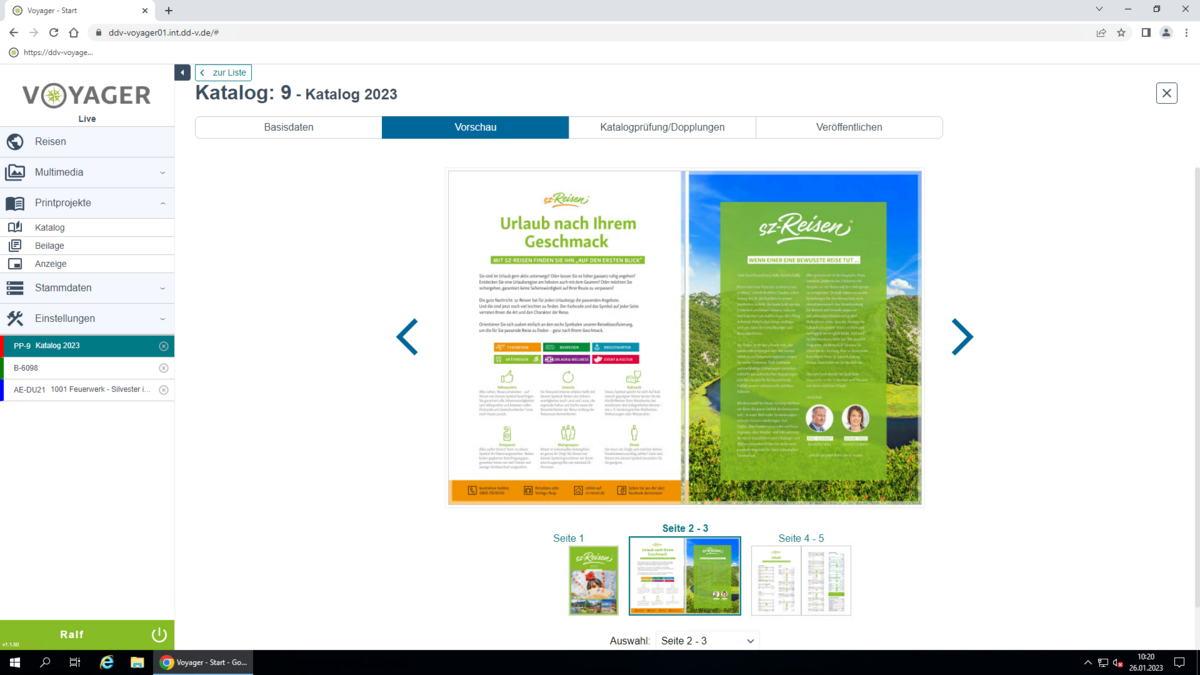This screenshot has height=675, width=1200.
Task: Reload the page in browser
Action: pyautogui.click(x=54, y=32)
